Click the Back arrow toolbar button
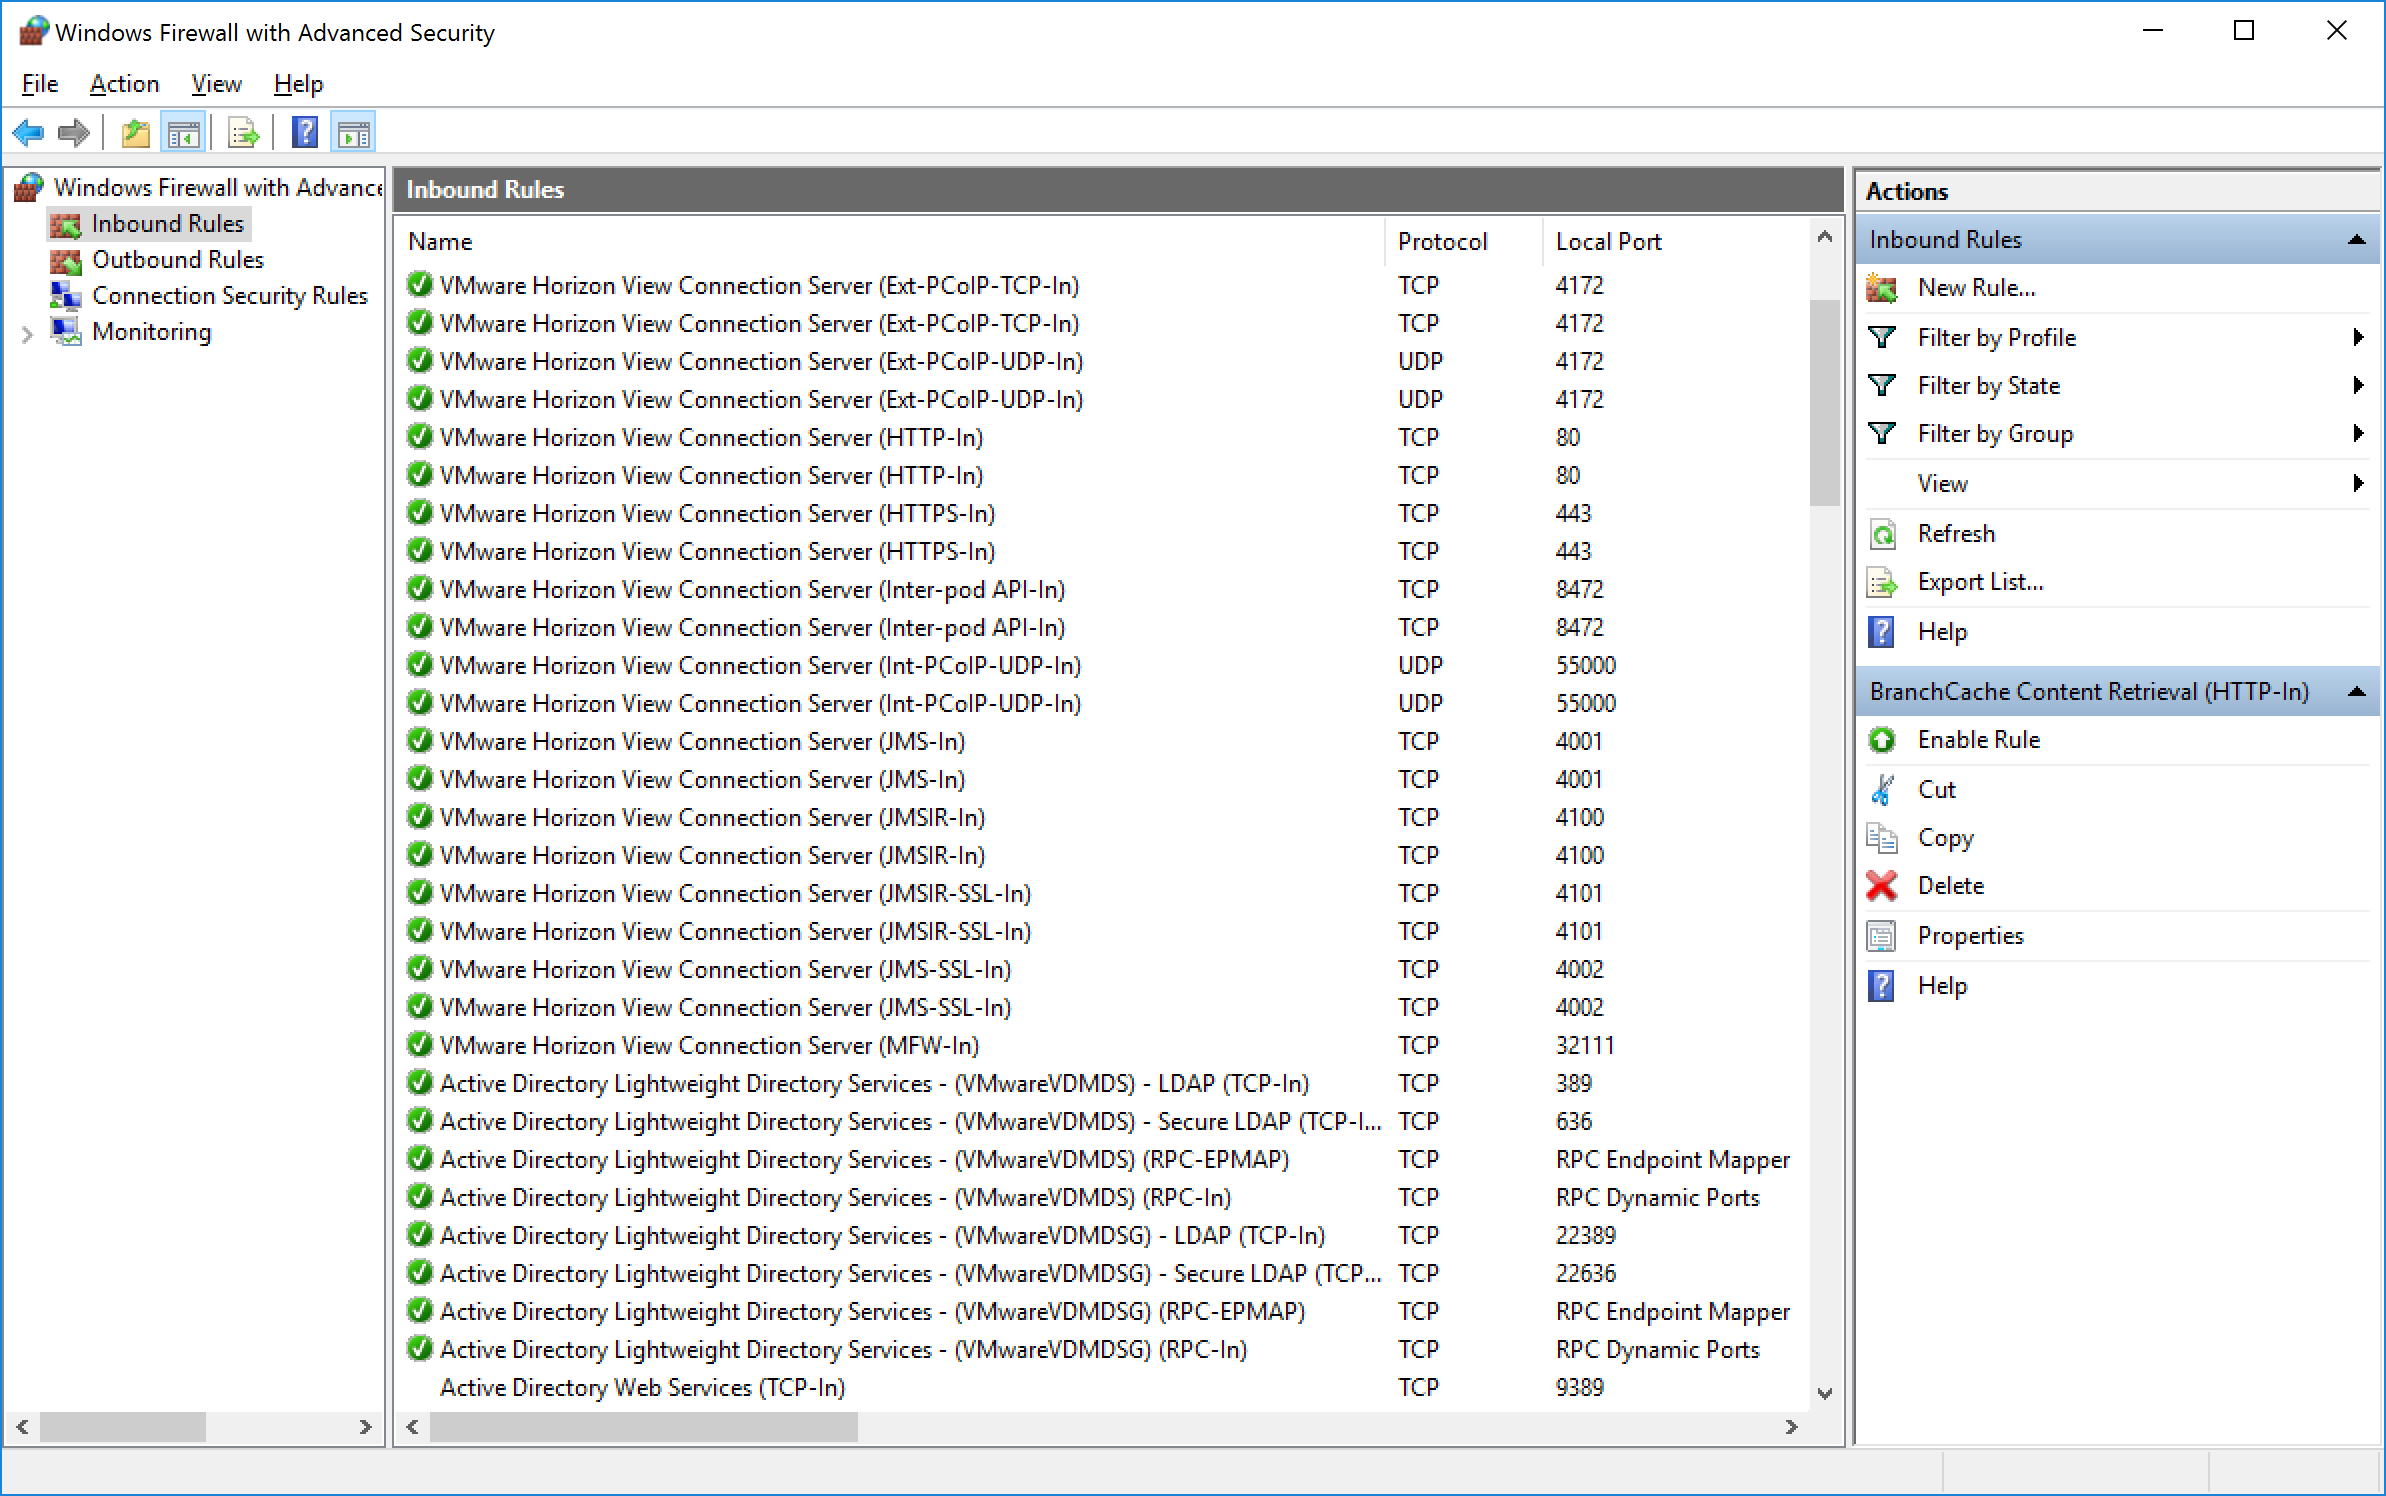 [28, 132]
